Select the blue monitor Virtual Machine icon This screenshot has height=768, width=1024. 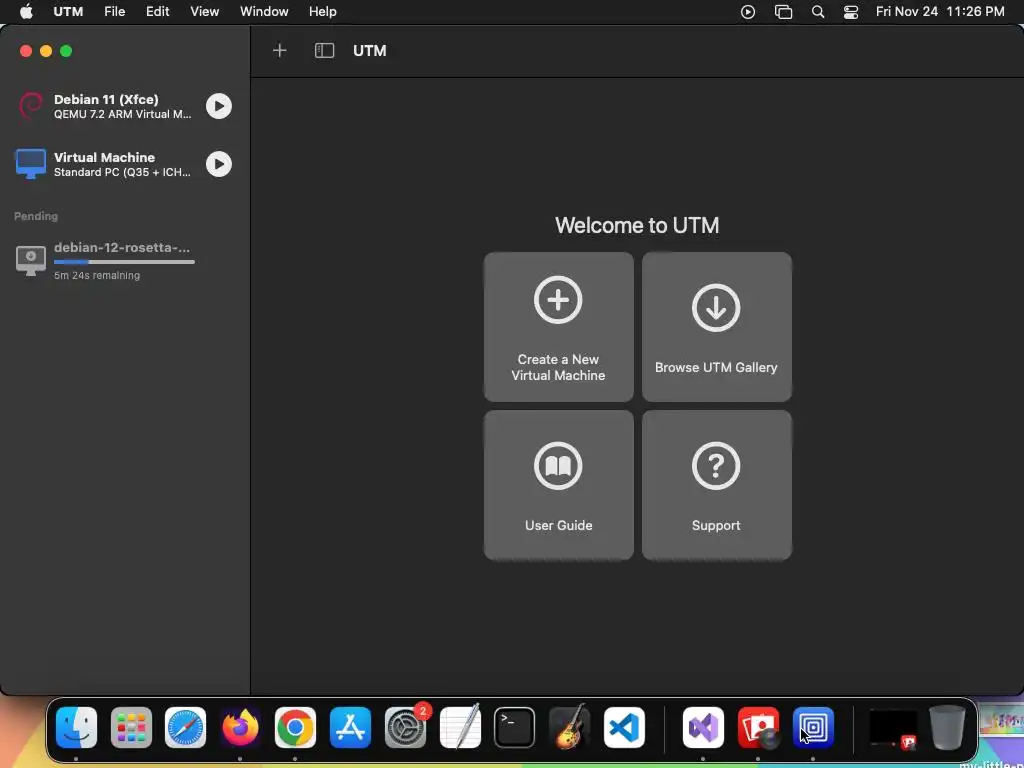(31, 164)
